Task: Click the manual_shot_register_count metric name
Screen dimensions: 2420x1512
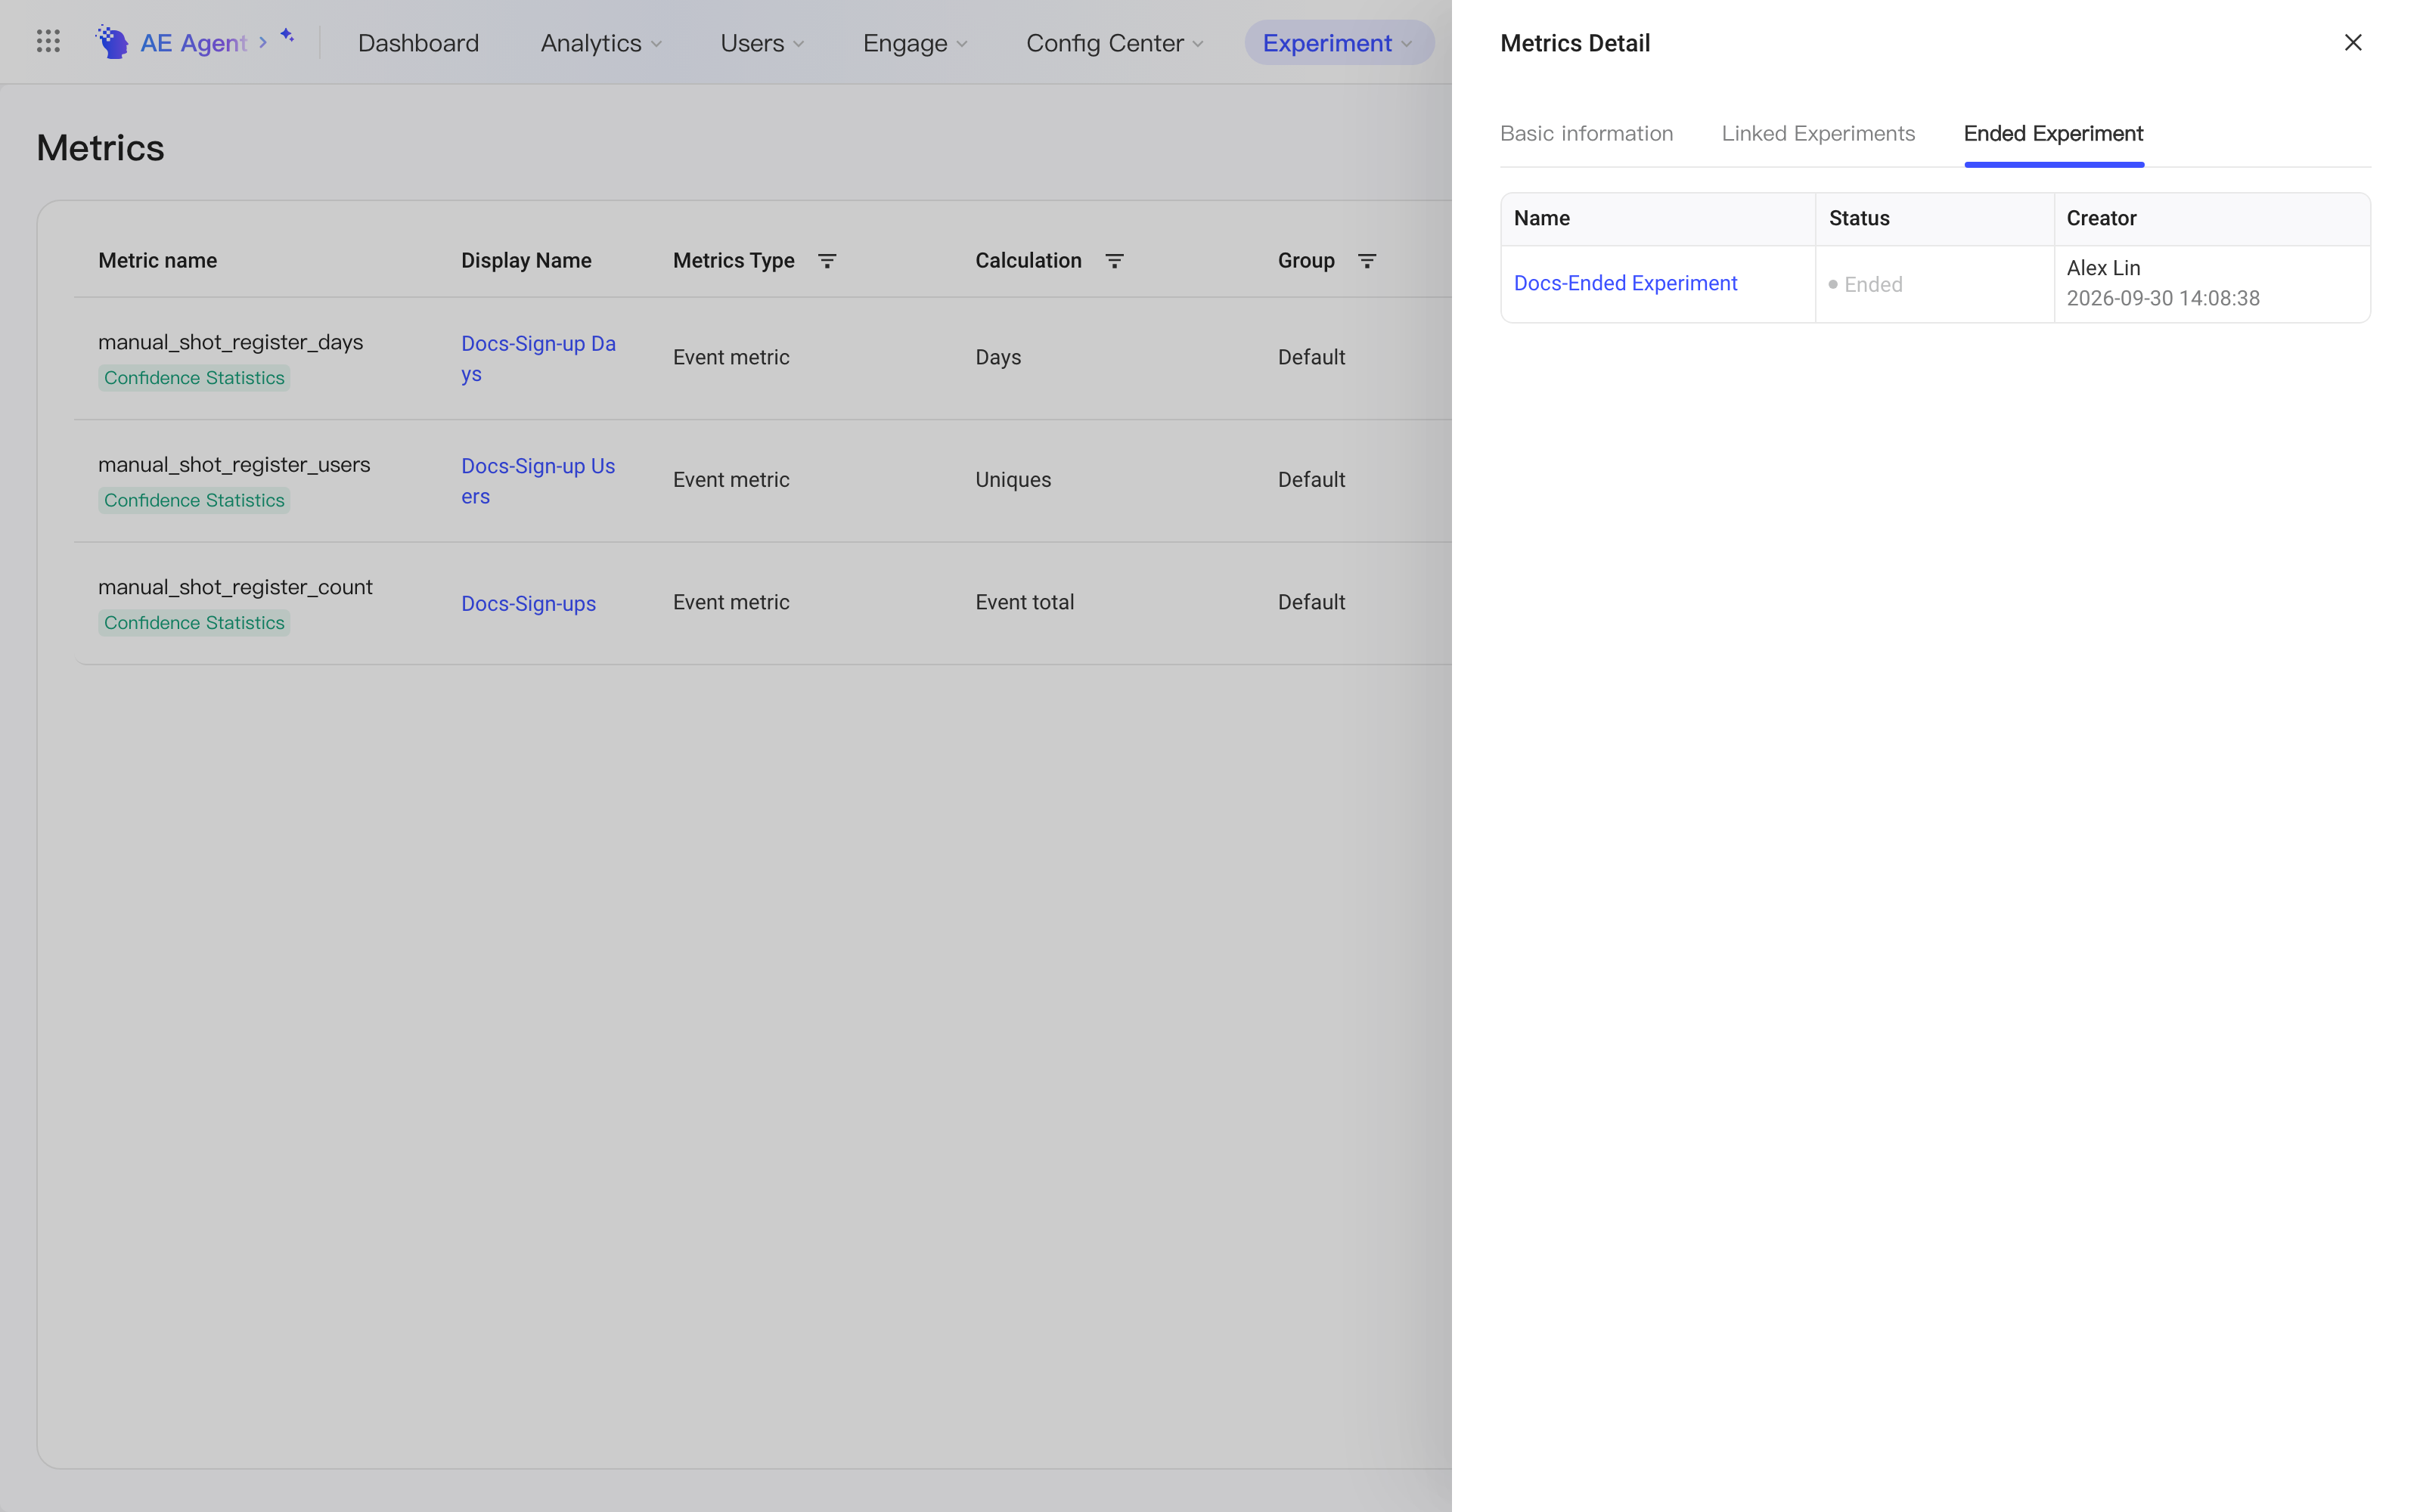Action: coord(235,587)
